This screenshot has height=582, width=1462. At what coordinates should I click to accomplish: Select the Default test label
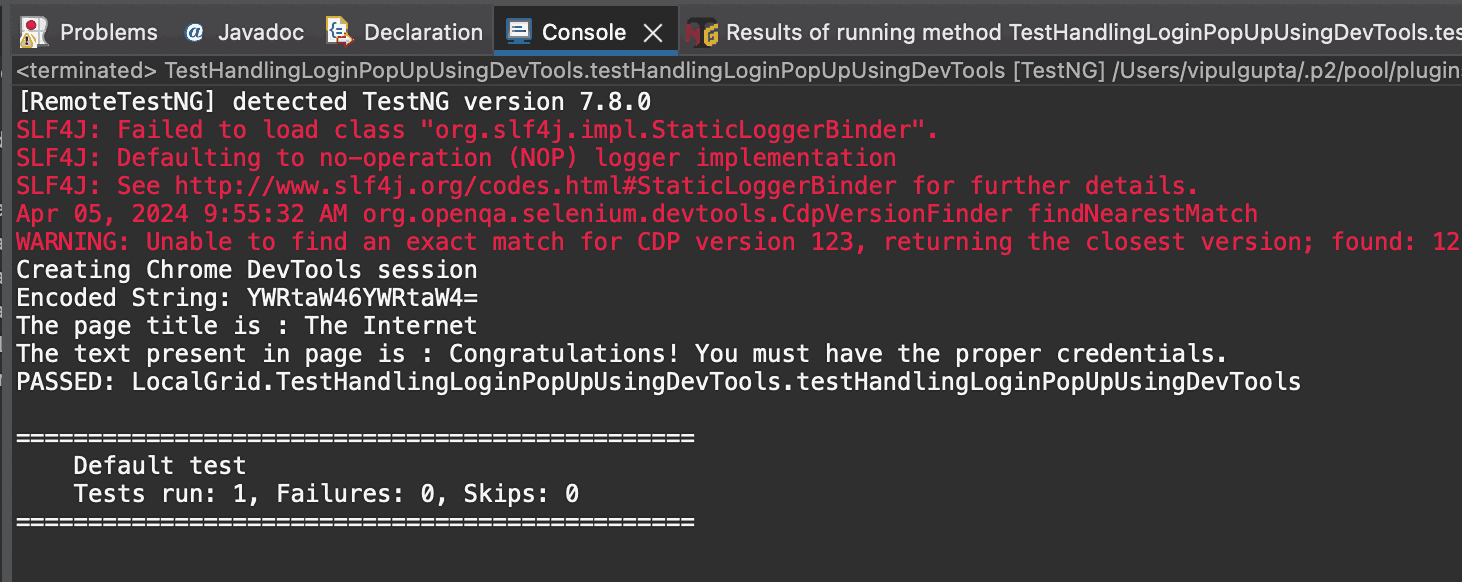pyautogui.click(x=159, y=465)
